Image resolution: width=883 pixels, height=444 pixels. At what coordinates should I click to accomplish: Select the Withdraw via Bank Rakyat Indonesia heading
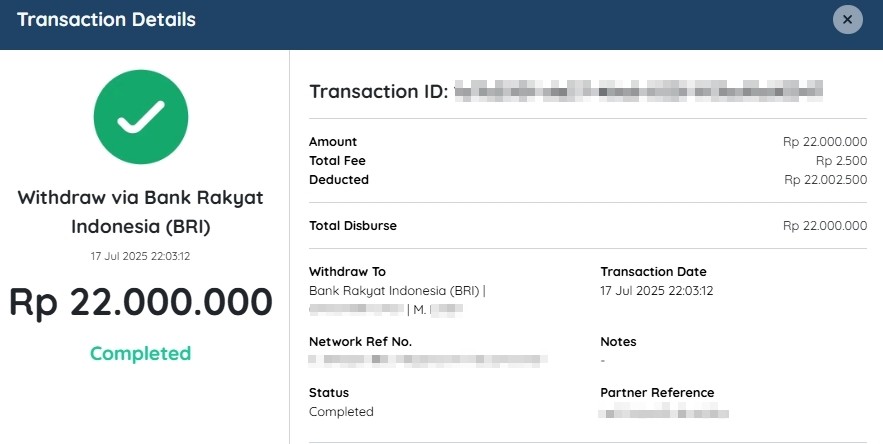[x=141, y=212]
